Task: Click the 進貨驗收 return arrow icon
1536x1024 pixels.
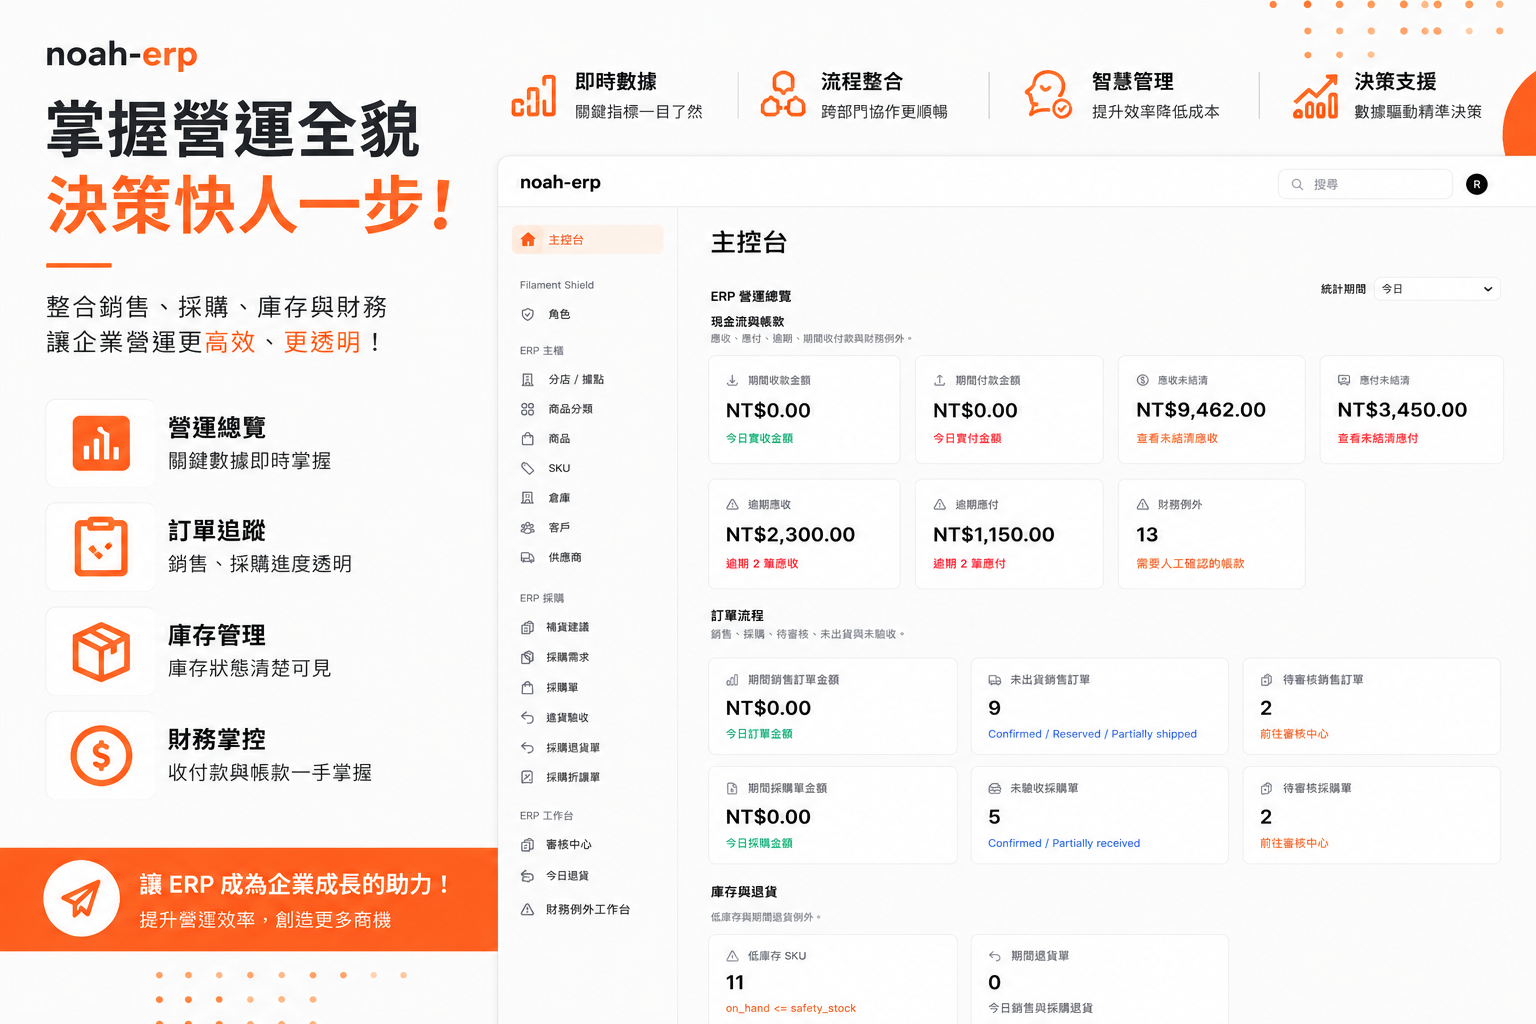Action: click(527, 718)
